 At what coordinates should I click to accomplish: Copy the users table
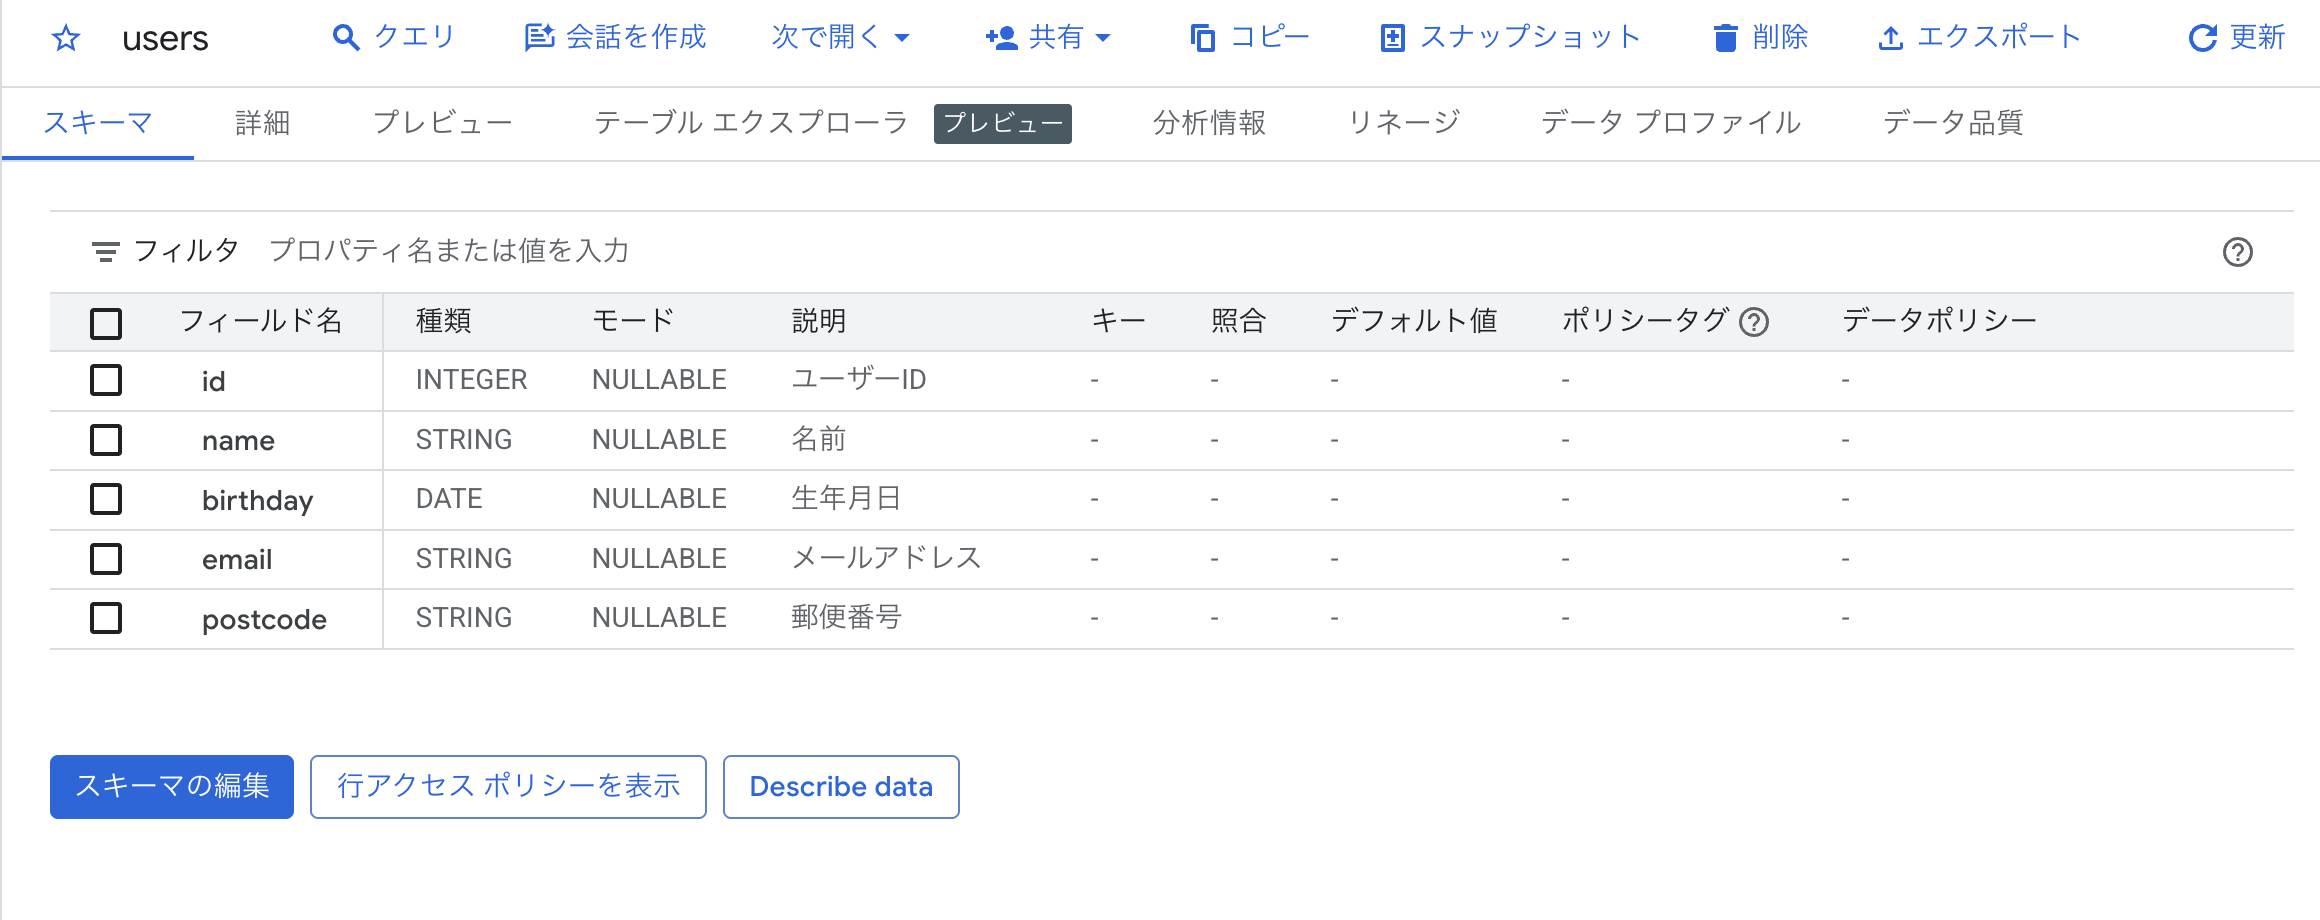click(1248, 37)
